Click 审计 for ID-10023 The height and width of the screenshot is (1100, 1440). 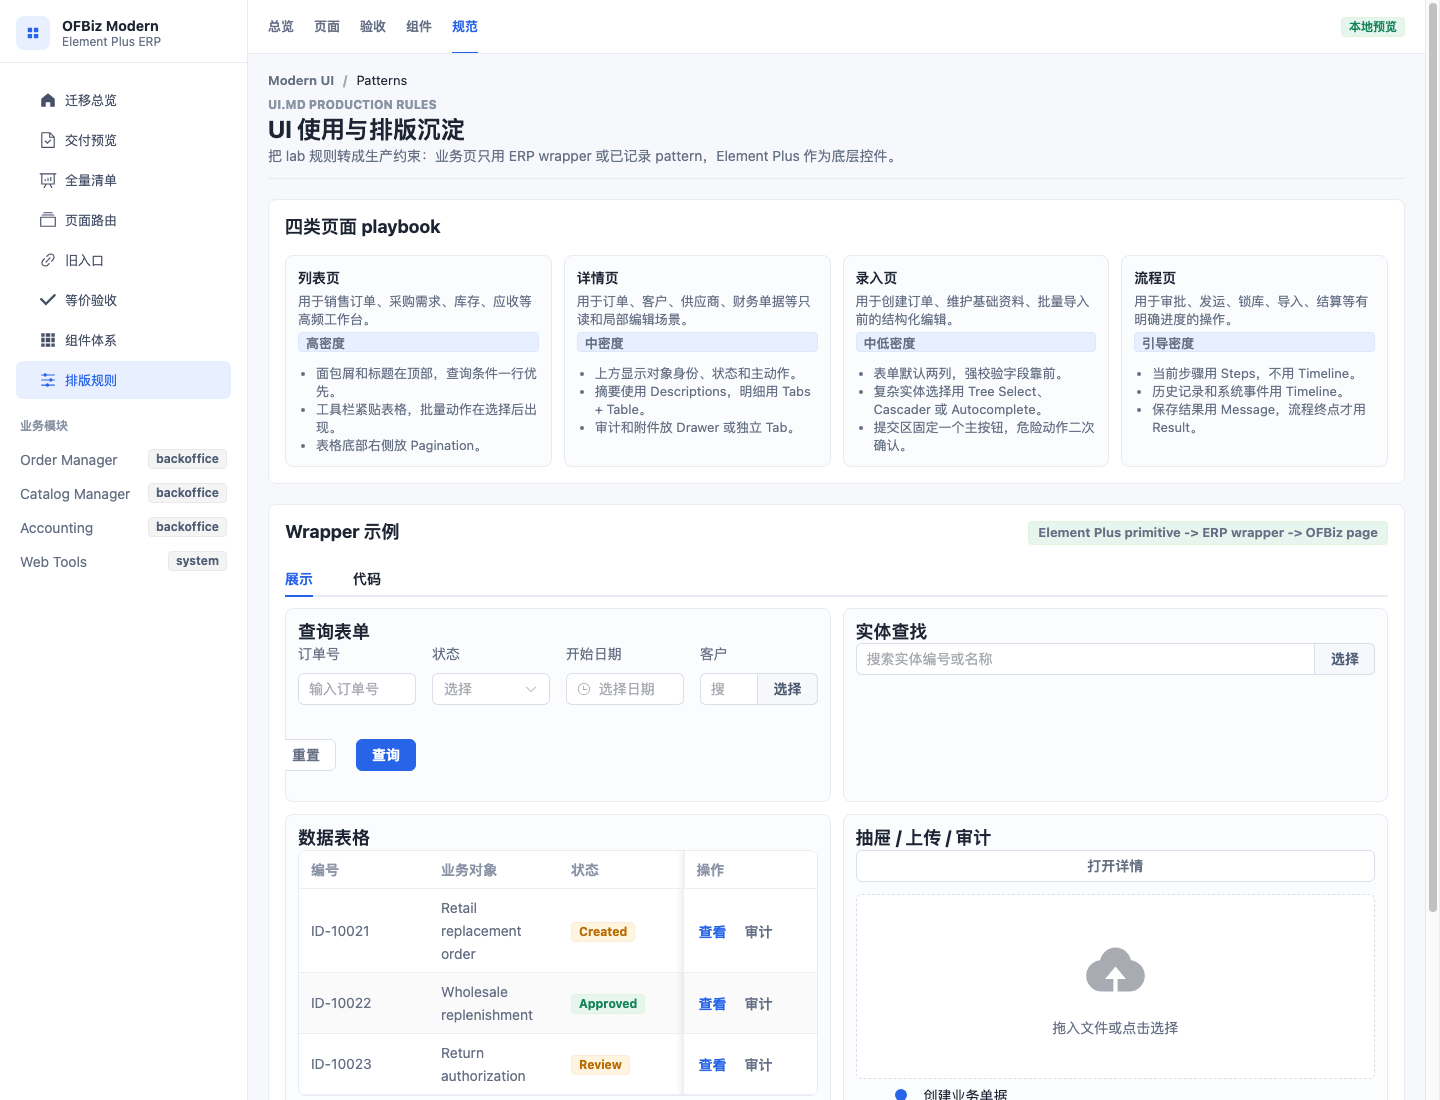pos(758,1065)
